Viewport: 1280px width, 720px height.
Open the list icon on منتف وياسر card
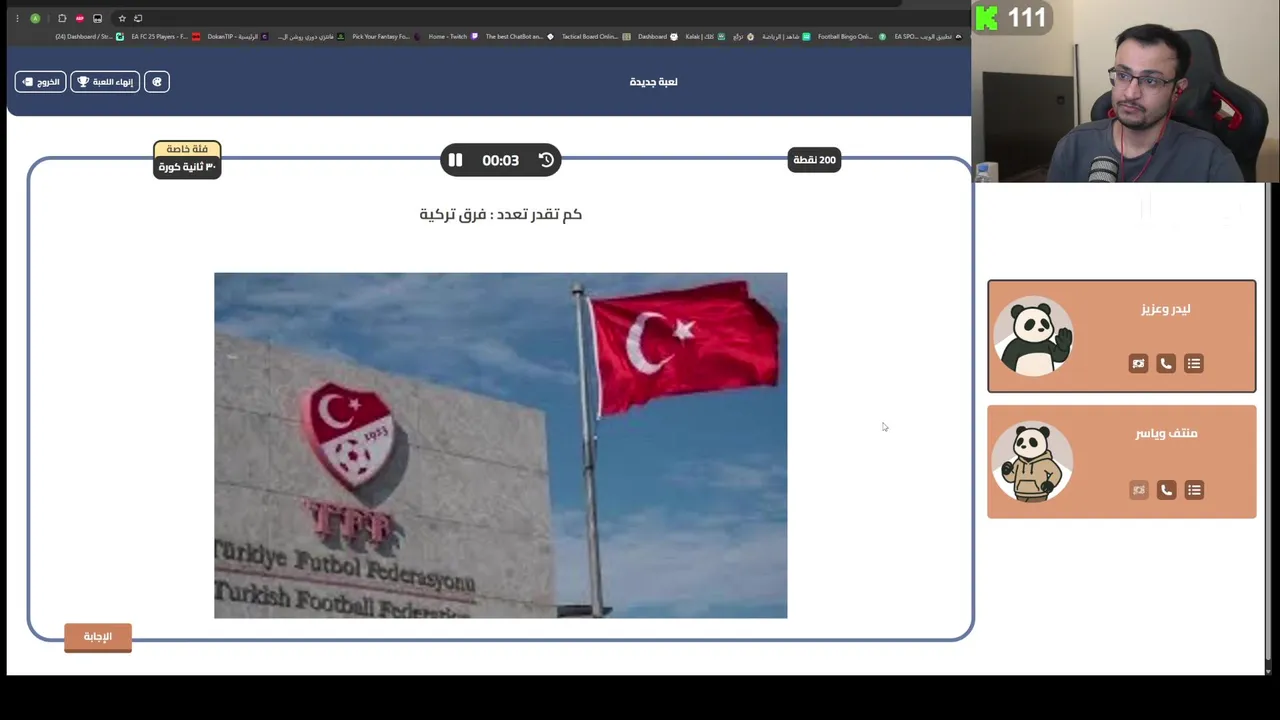tap(1194, 490)
